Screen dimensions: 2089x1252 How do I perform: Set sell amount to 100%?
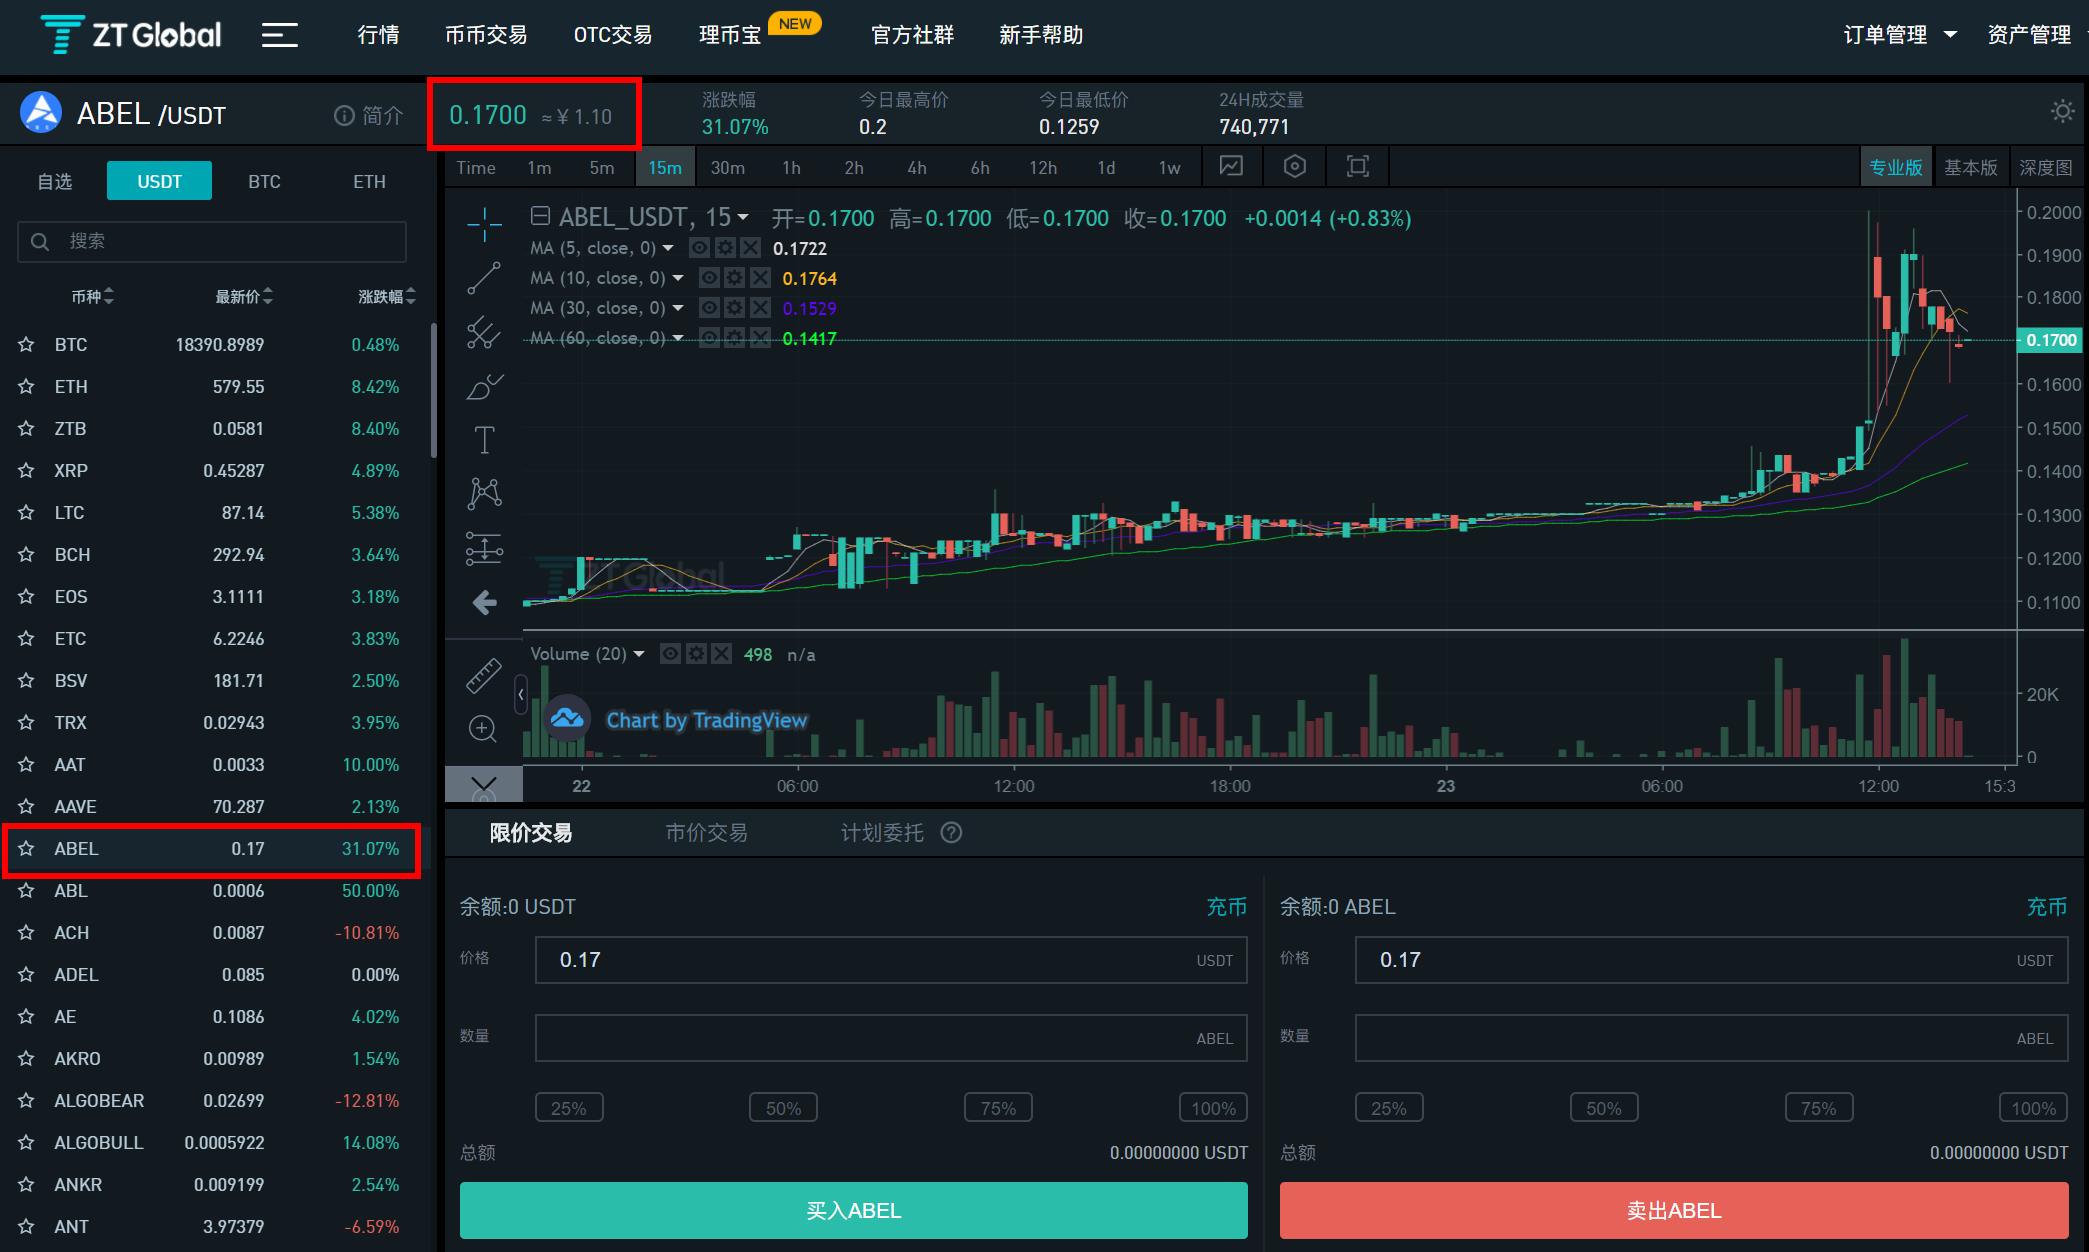(x=2033, y=1108)
